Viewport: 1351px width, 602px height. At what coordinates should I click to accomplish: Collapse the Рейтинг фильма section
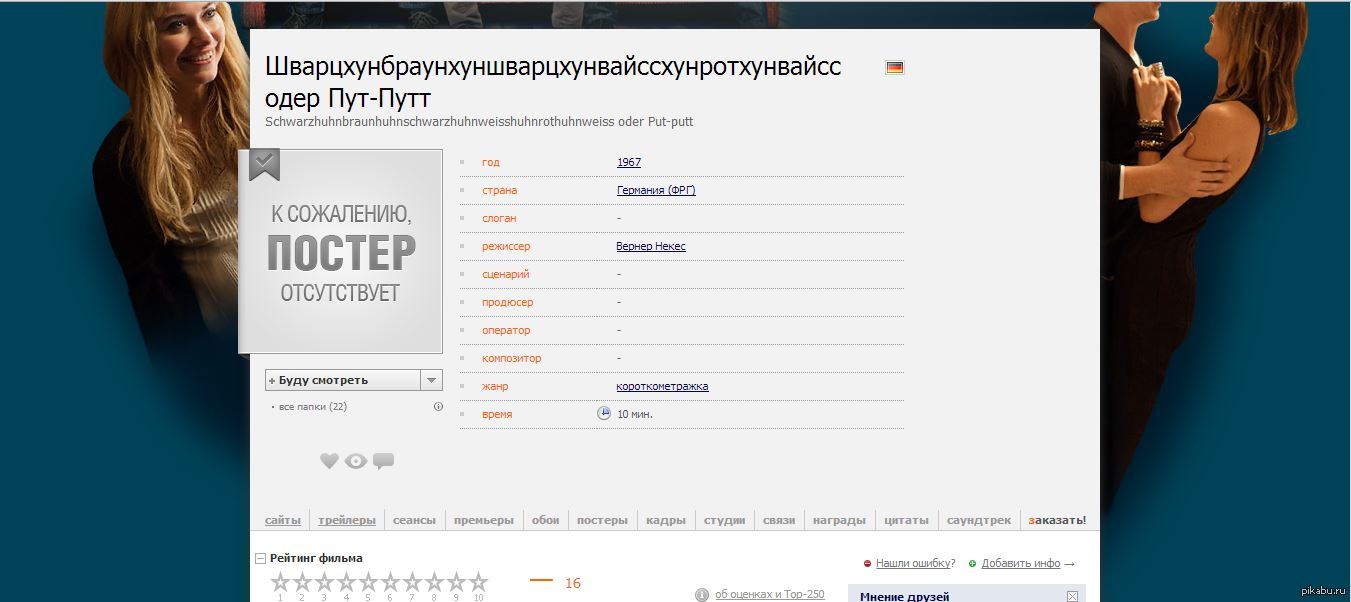point(260,559)
